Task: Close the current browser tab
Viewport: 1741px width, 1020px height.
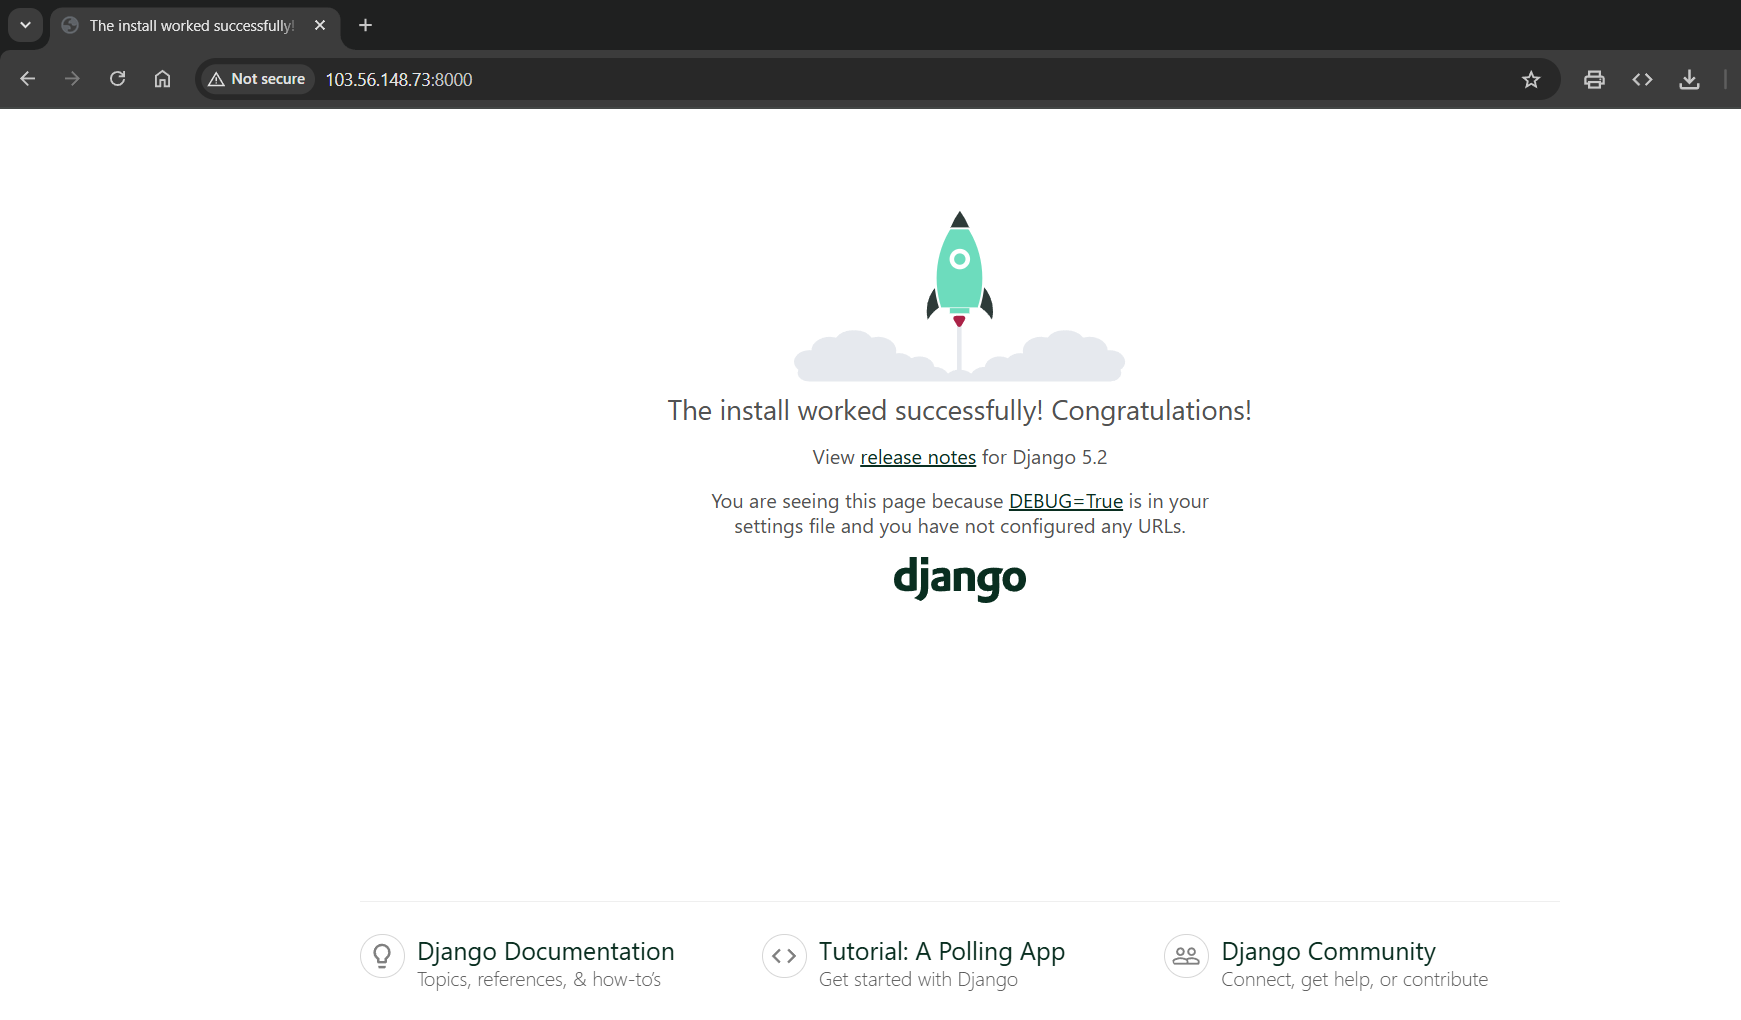Action: pos(320,25)
